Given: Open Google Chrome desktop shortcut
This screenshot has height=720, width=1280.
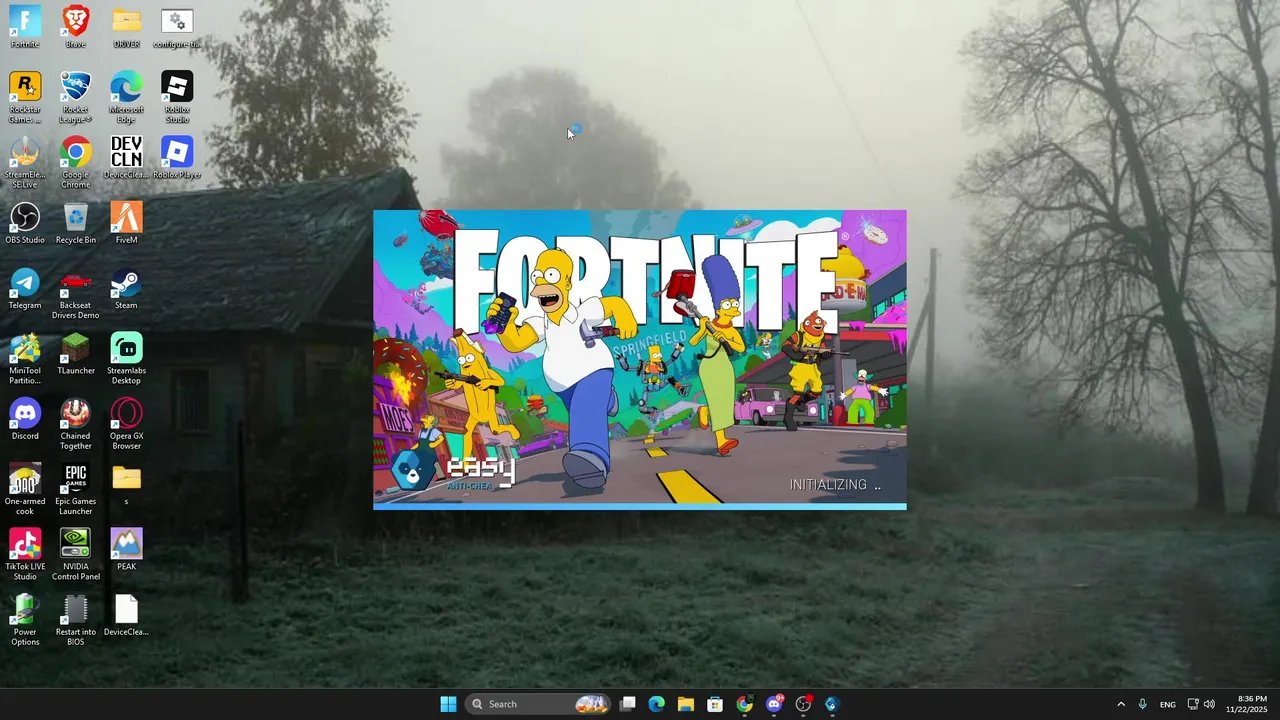Looking at the screenshot, I should 75,163.
